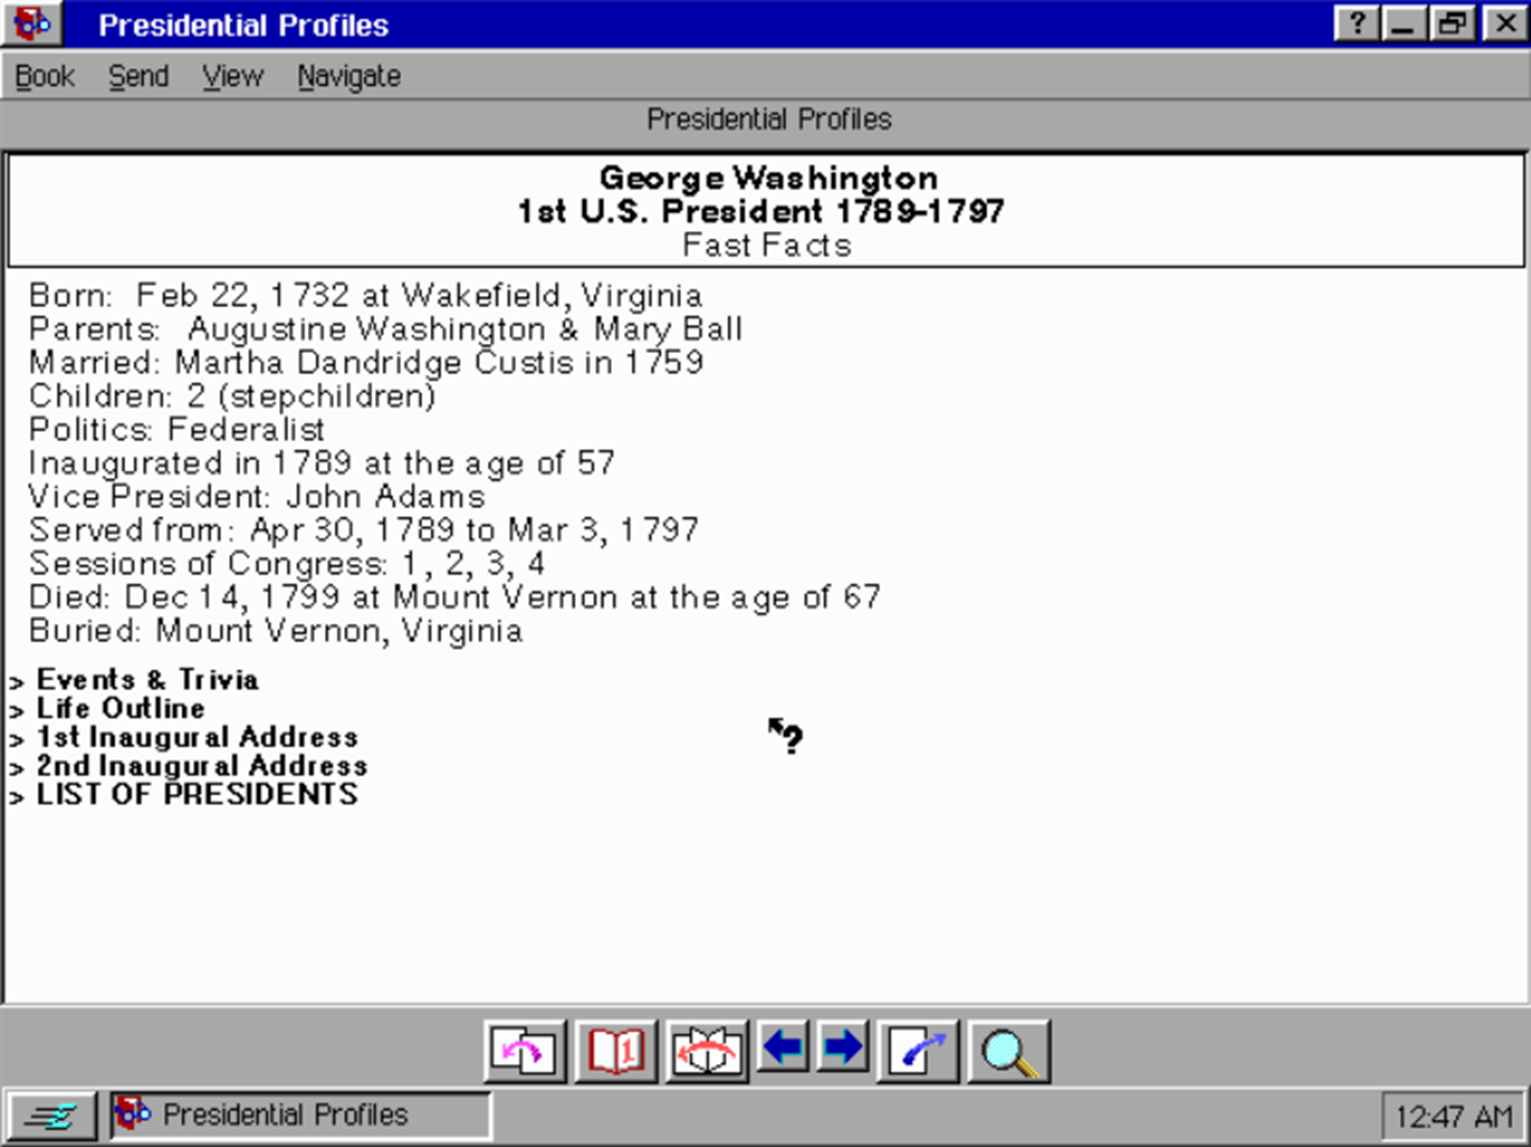
Task: Click the 'Inaugurated in 1789' line
Action: 322,463
